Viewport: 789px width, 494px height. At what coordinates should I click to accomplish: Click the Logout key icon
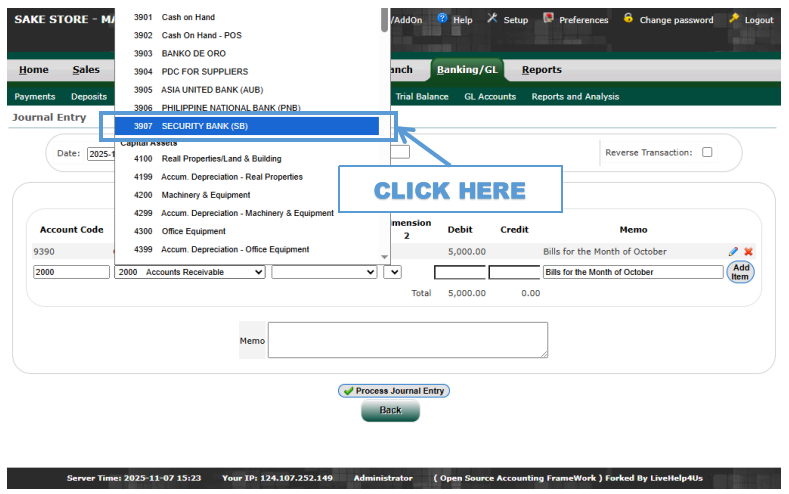734,19
